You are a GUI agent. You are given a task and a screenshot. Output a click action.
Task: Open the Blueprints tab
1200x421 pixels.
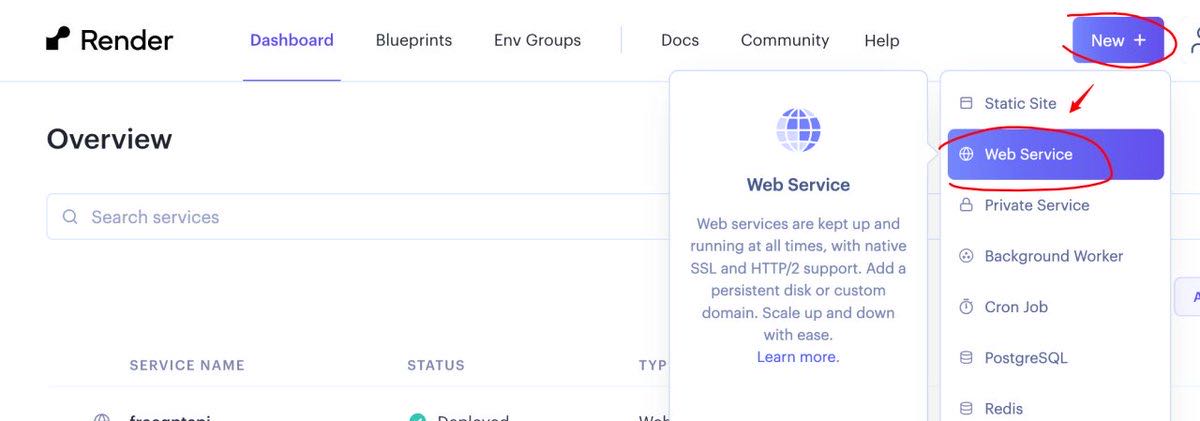pos(413,40)
